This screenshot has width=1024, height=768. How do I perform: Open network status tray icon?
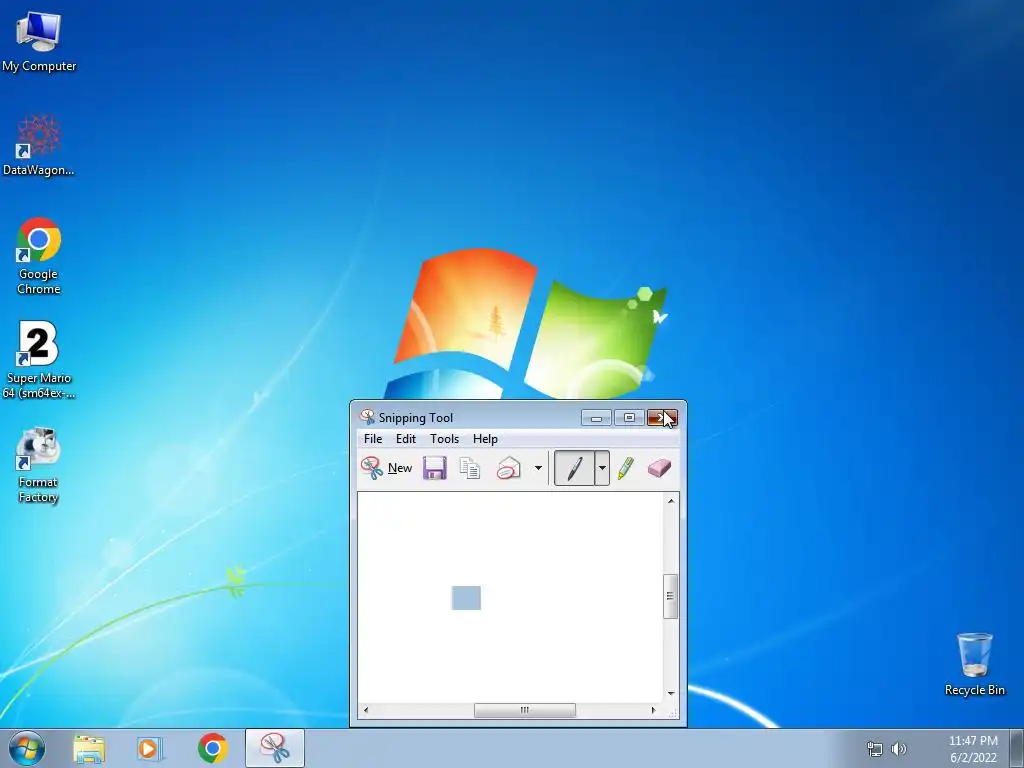(x=874, y=749)
